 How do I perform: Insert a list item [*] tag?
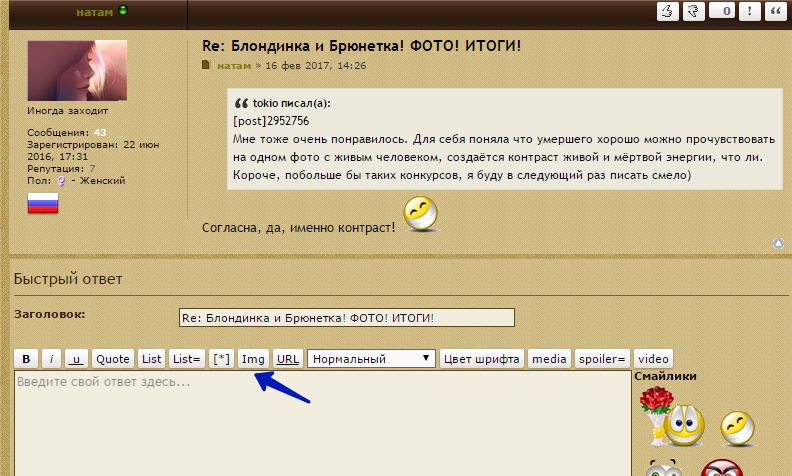[221, 359]
